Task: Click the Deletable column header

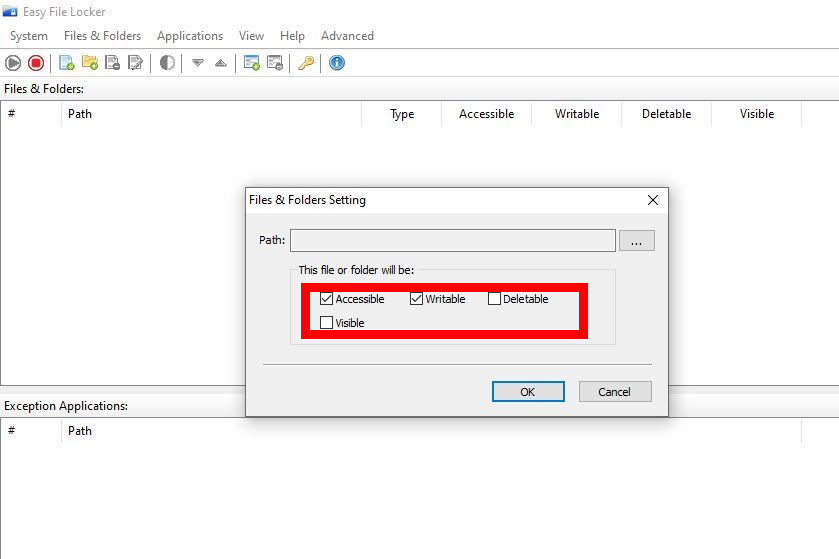Action: click(x=667, y=114)
